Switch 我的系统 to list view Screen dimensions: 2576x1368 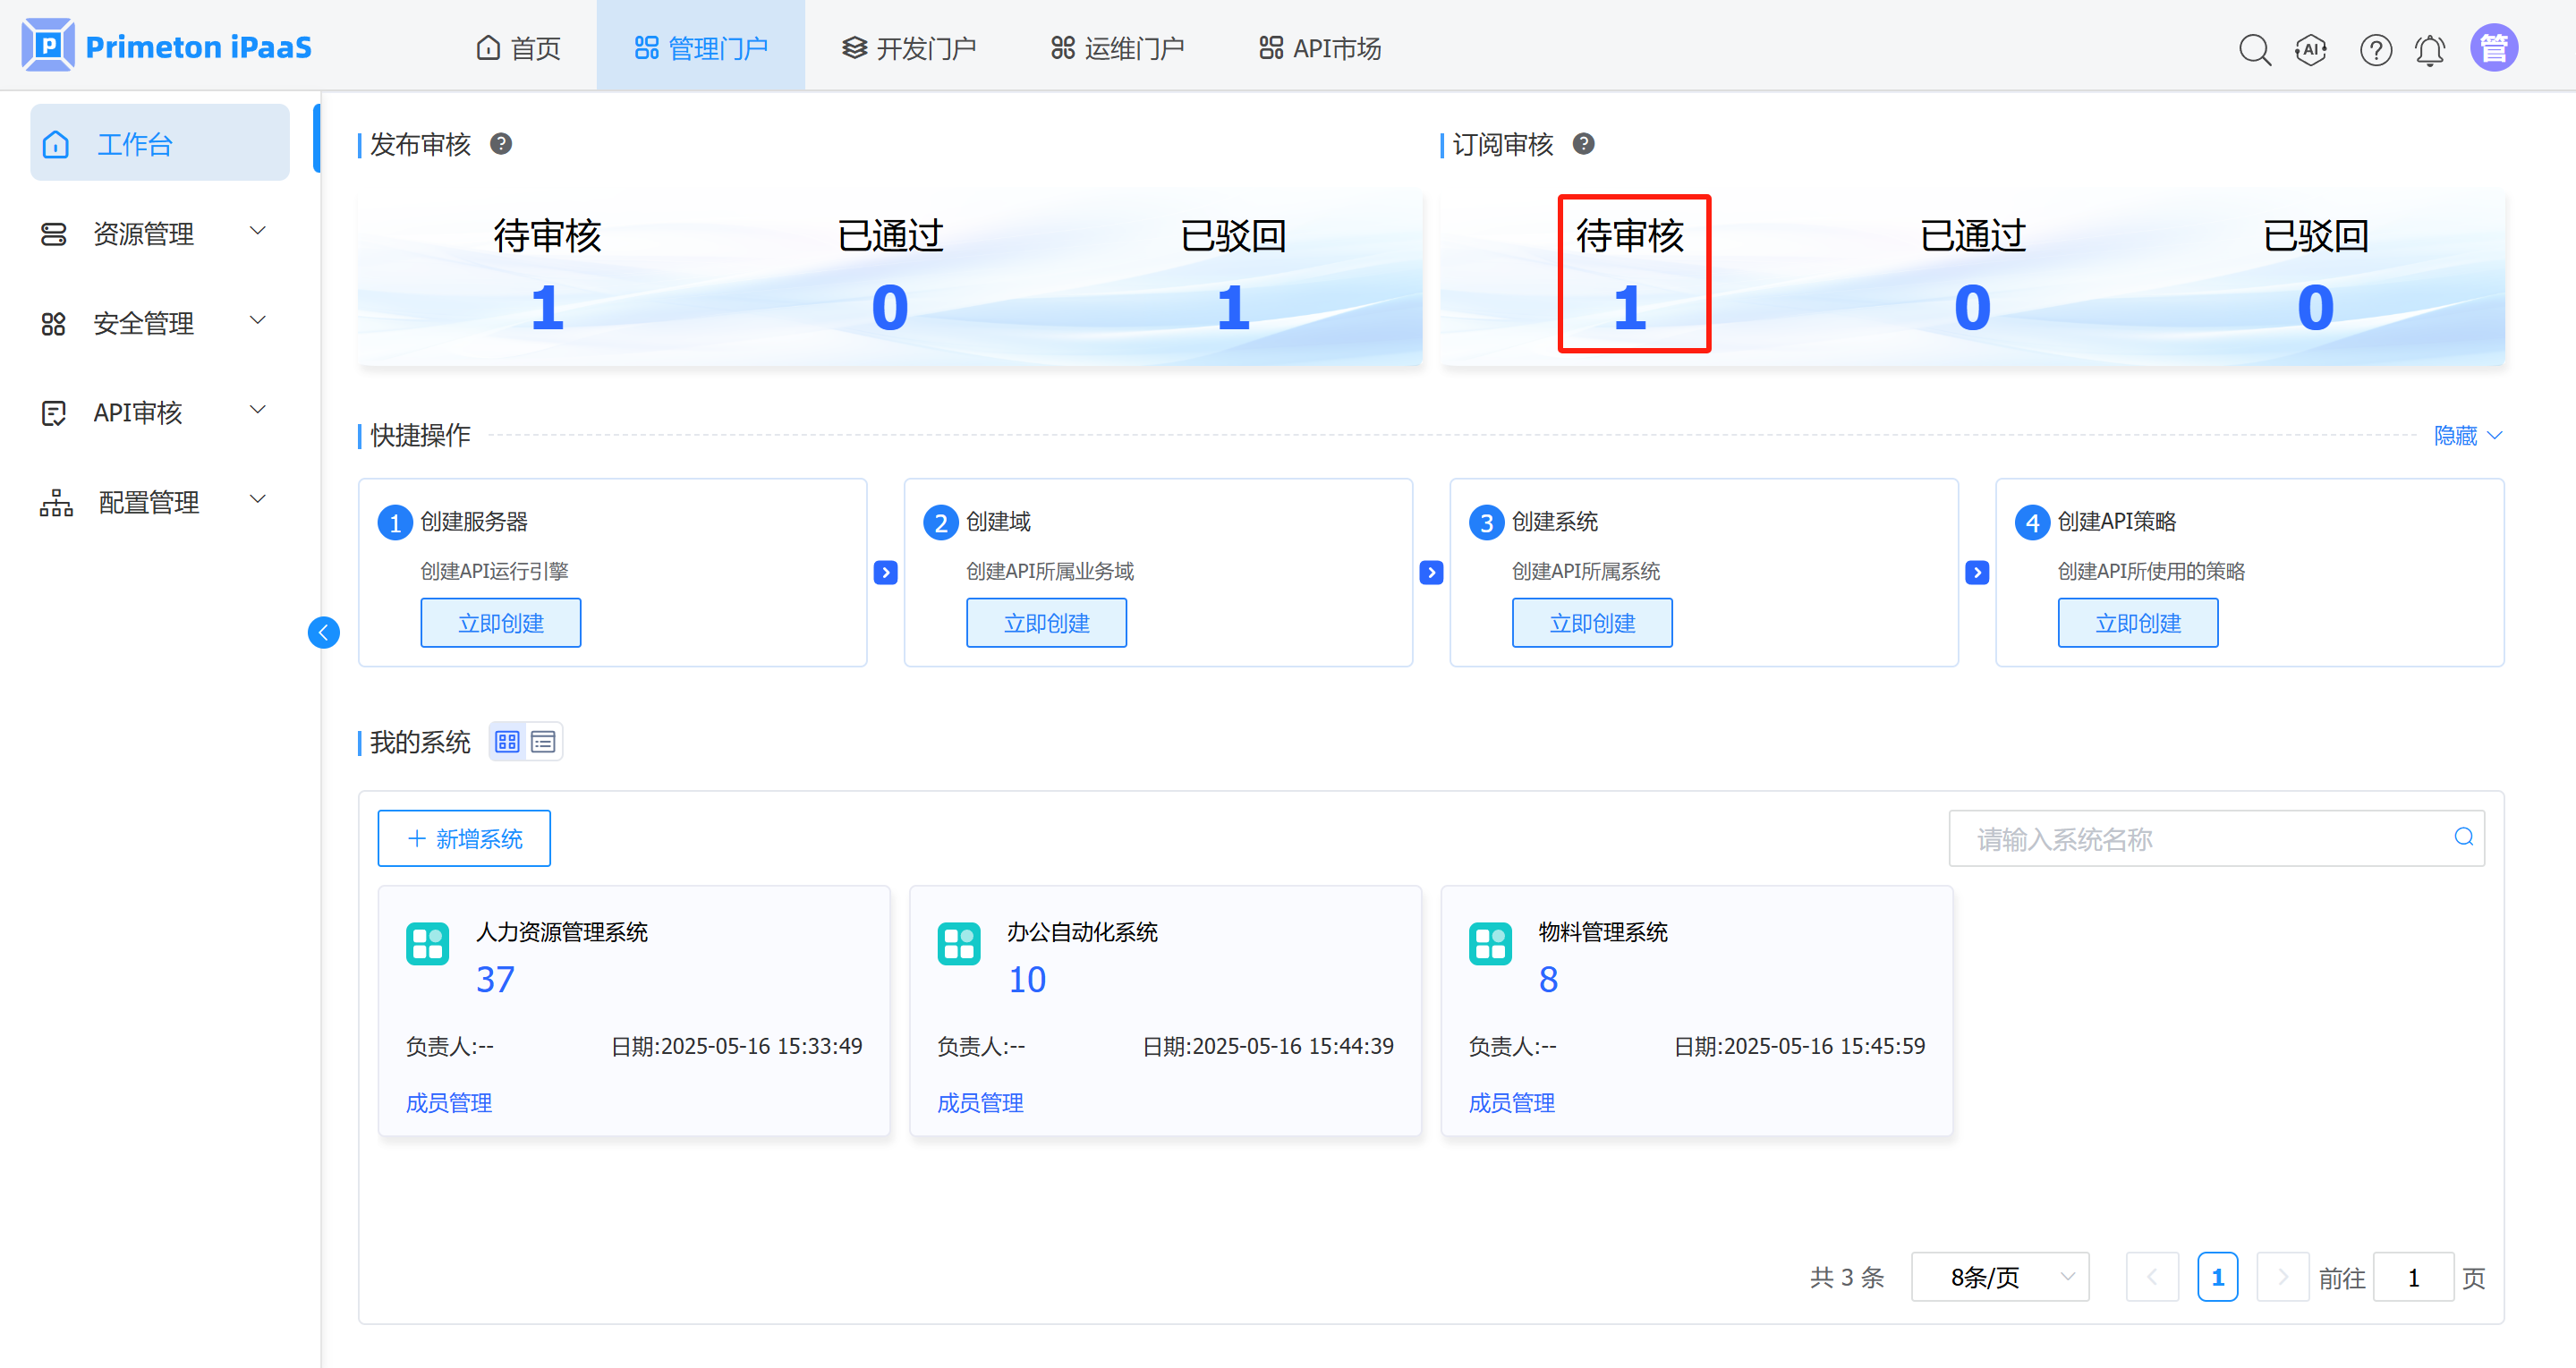543,742
